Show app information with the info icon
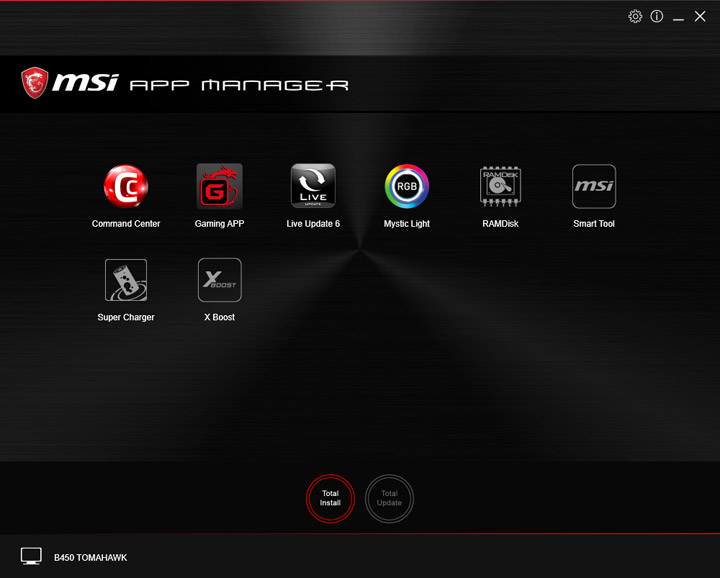Viewport: 720px width, 578px height. [x=657, y=17]
